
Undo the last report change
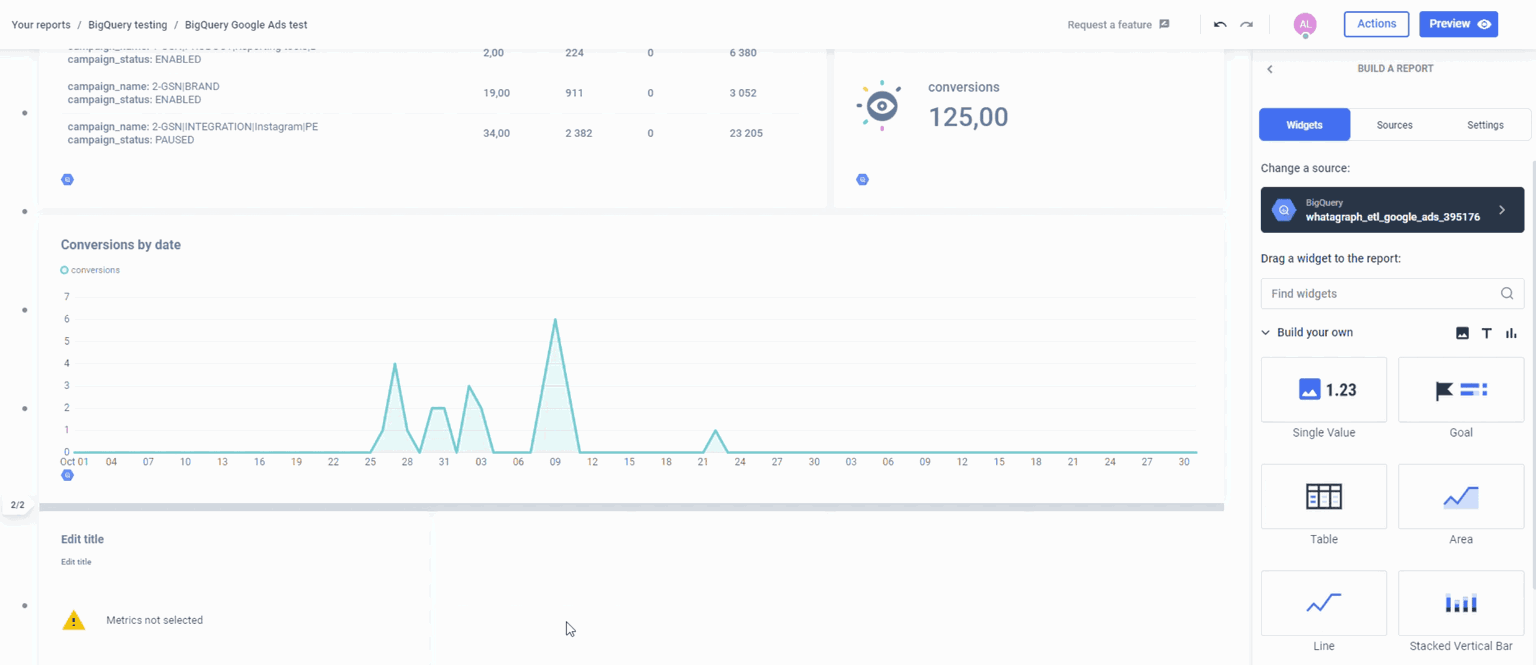point(1220,24)
